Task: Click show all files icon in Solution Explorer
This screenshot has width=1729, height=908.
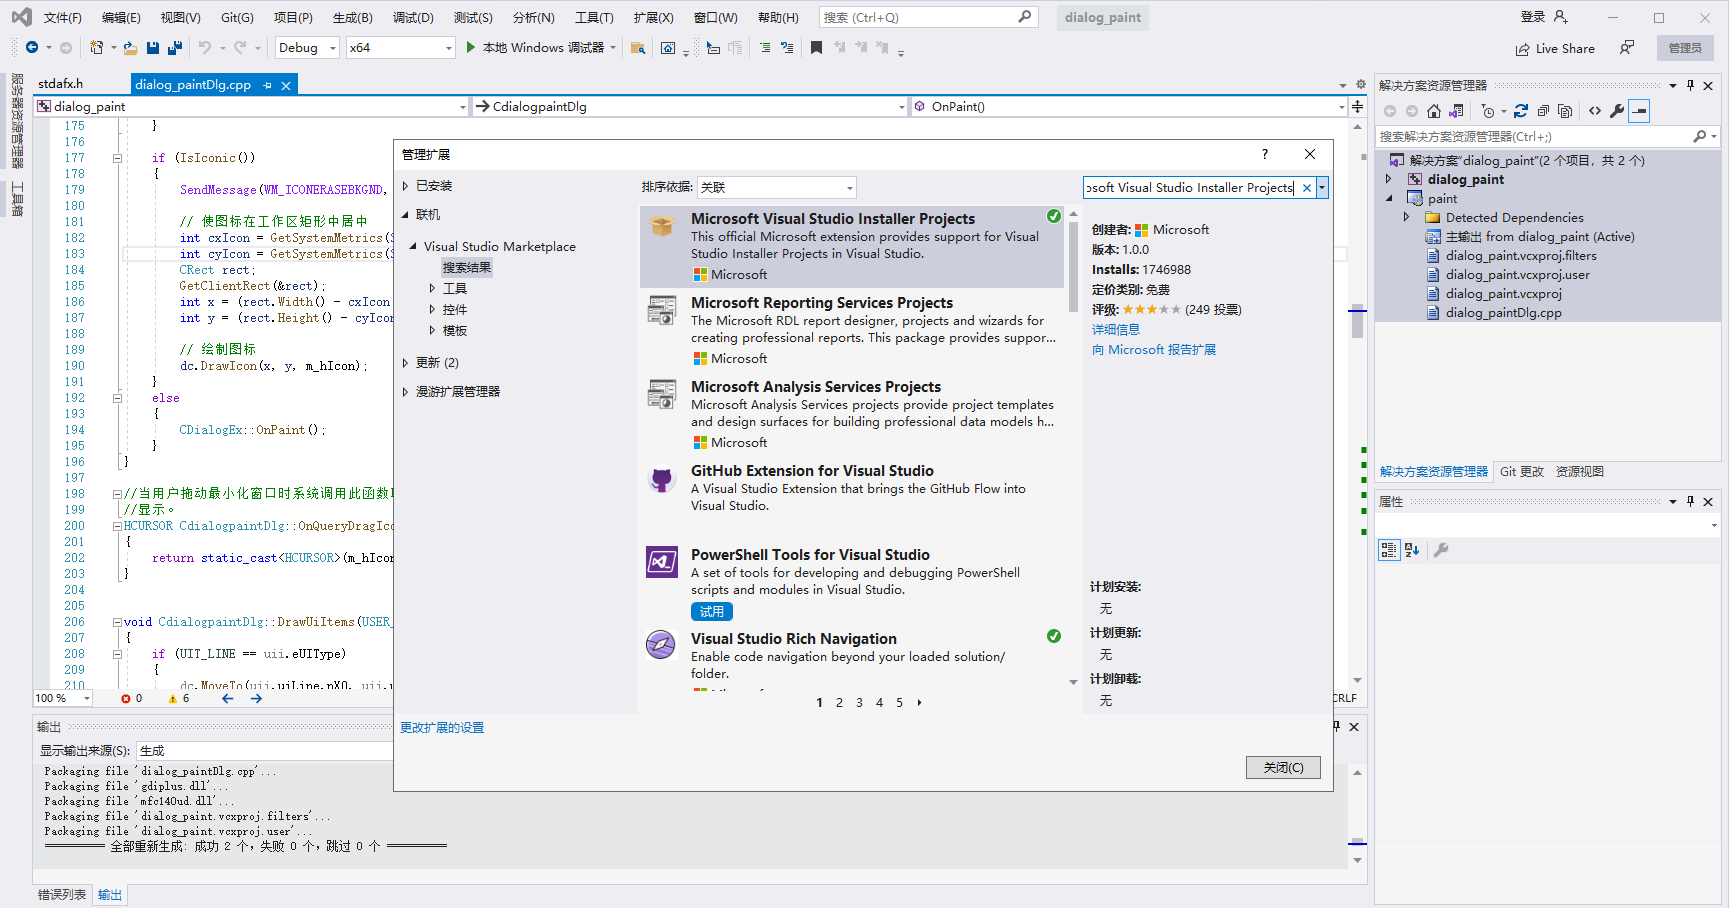Action: (x=1565, y=111)
